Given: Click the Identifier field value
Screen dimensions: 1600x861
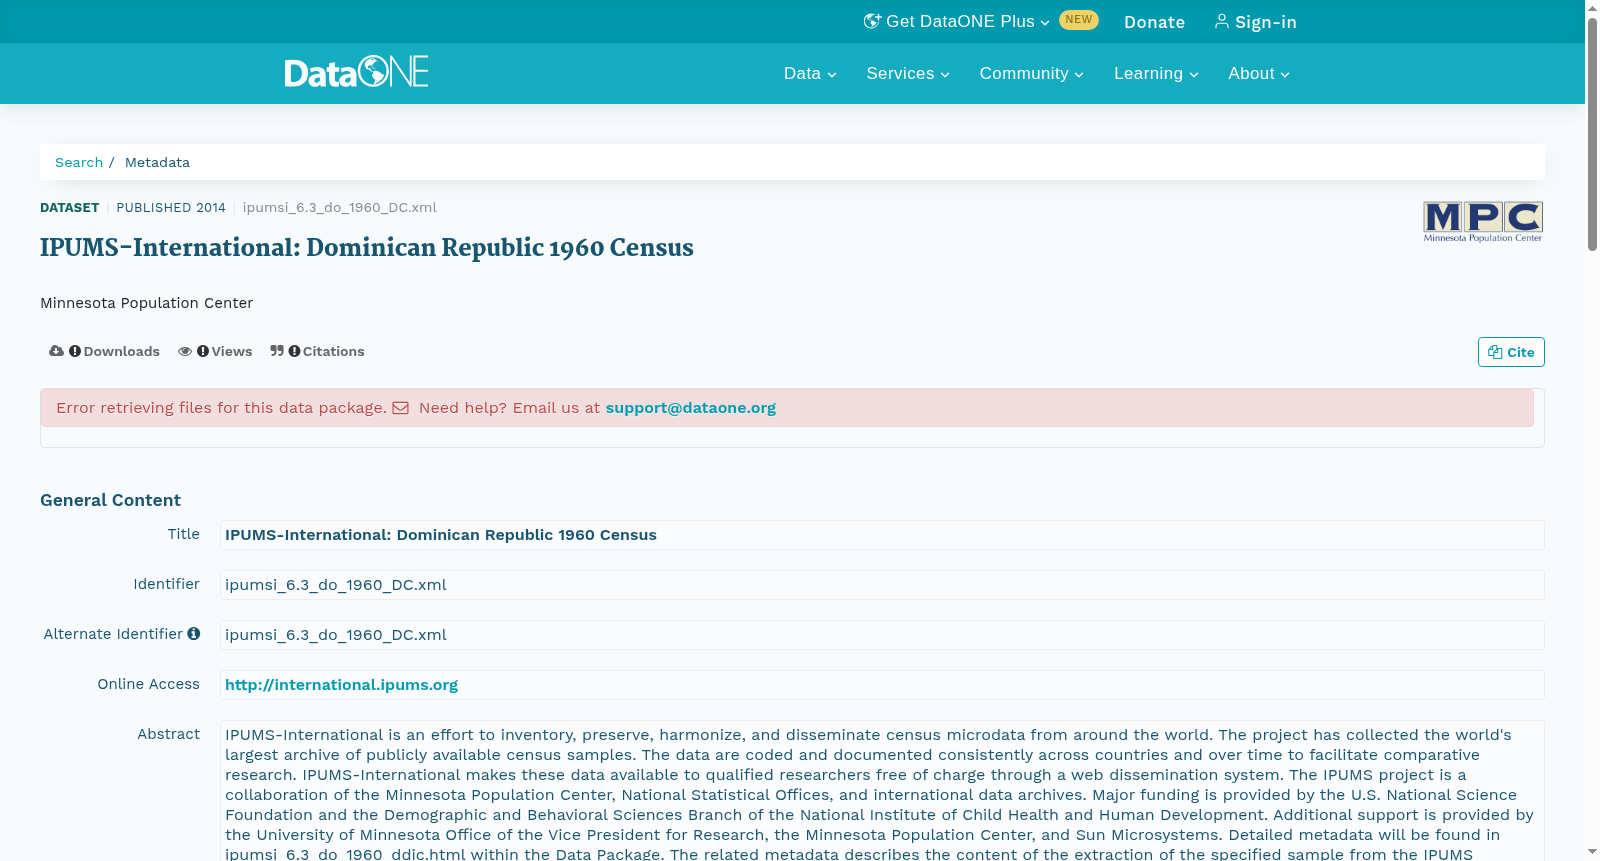Looking at the screenshot, I should (x=882, y=585).
